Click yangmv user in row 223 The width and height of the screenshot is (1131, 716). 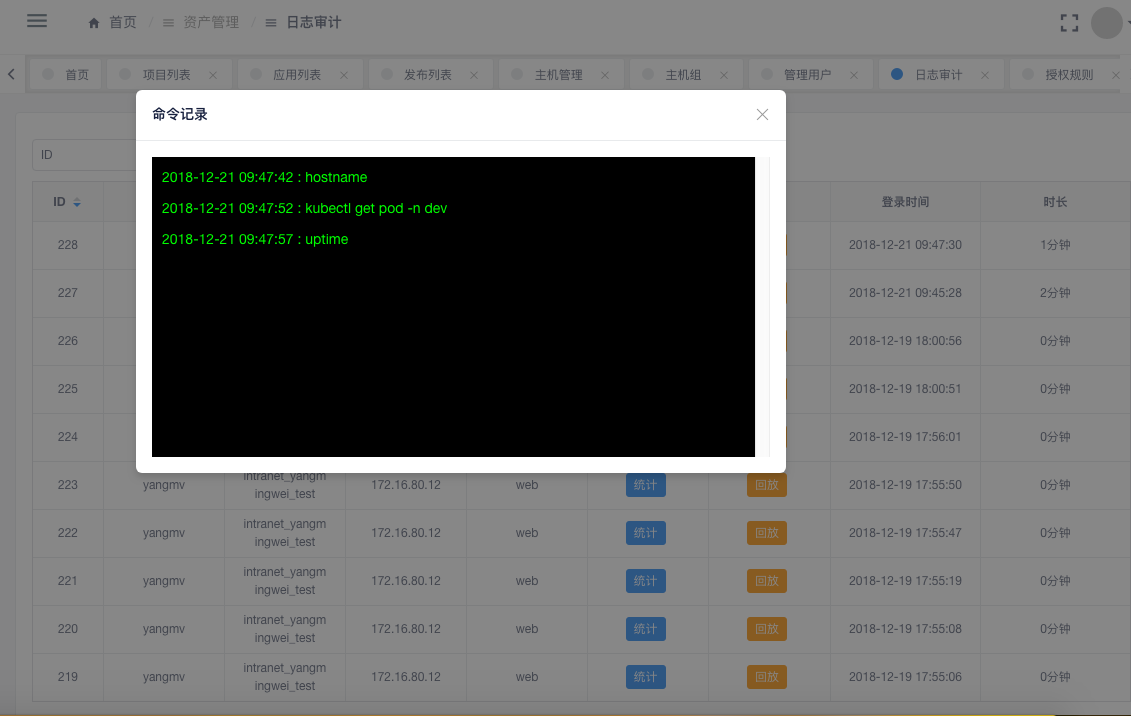coord(164,485)
